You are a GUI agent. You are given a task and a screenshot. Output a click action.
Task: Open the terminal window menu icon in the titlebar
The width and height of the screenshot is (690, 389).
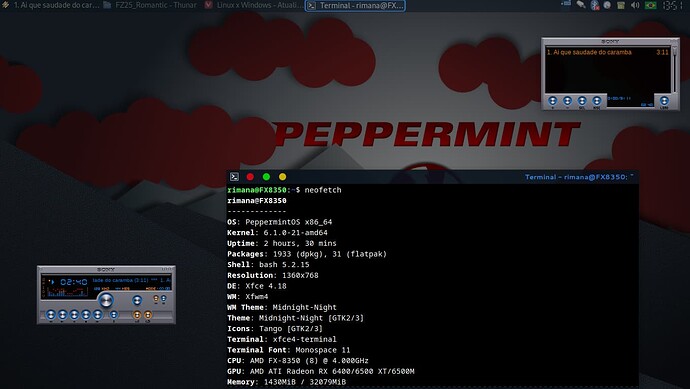(x=234, y=177)
